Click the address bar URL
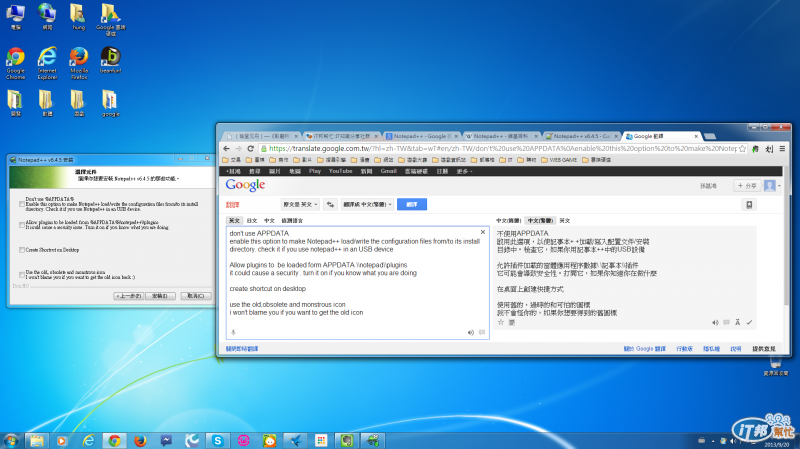Viewport: 800px width, 449px height. [x=503, y=148]
